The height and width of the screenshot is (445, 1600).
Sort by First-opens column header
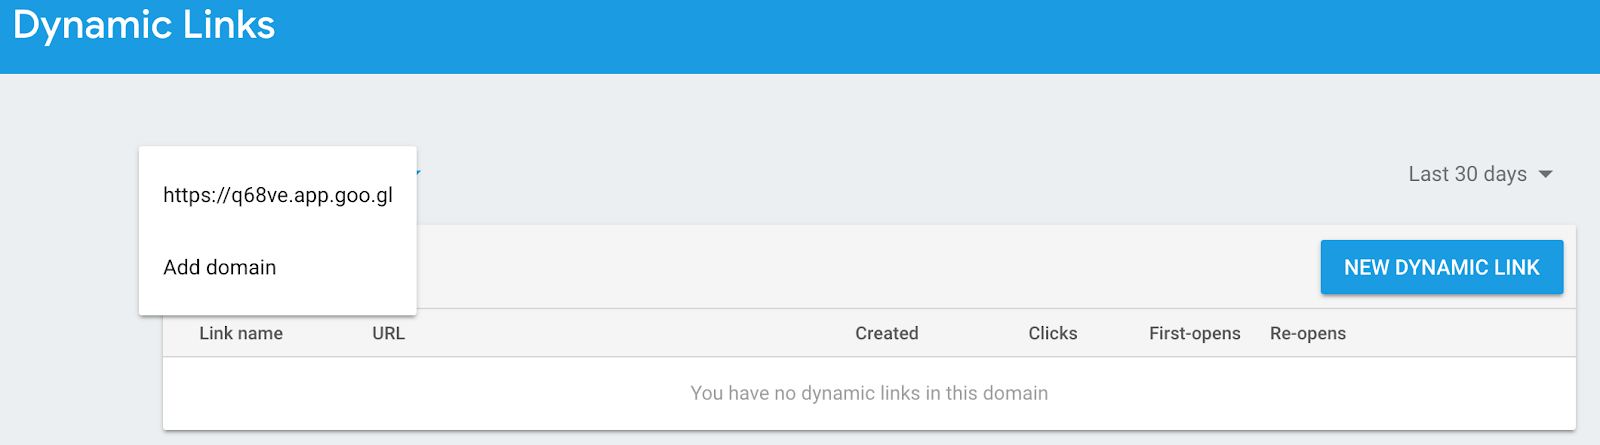(1195, 333)
